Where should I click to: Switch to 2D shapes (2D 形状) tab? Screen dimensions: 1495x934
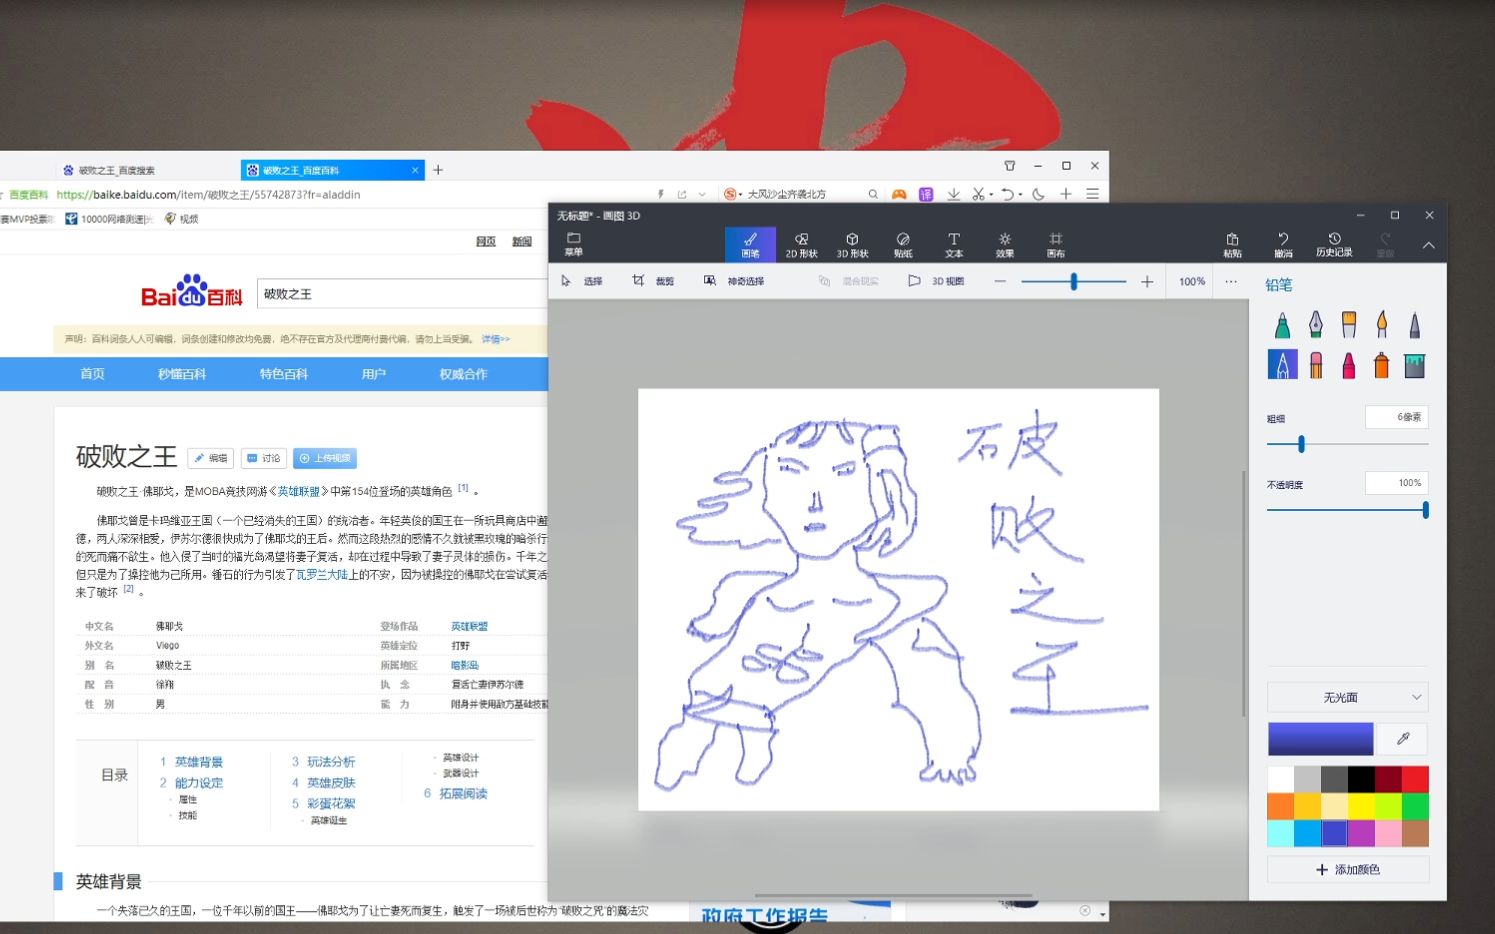801,245
